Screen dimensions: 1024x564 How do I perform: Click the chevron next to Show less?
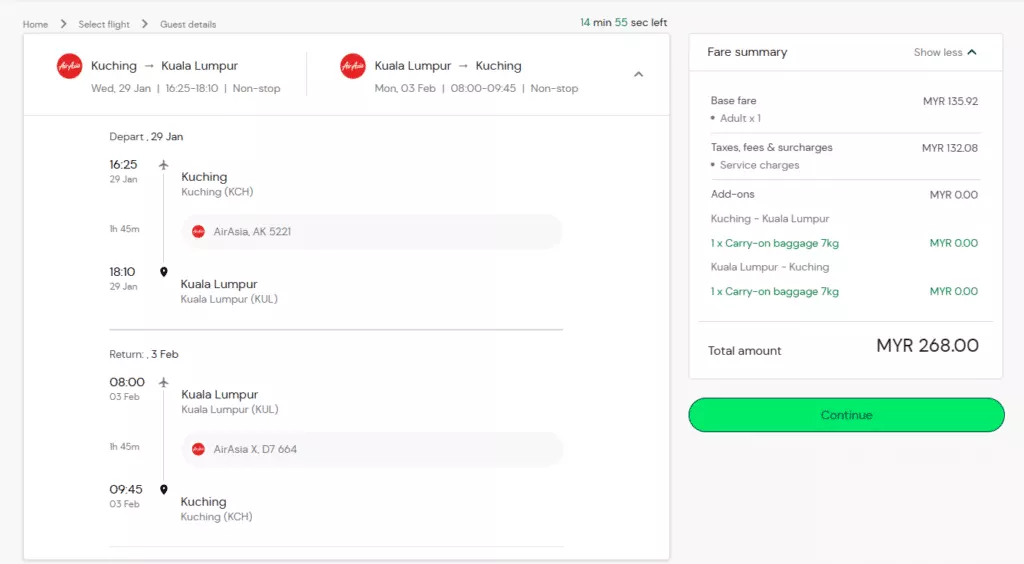pos(972,53)
